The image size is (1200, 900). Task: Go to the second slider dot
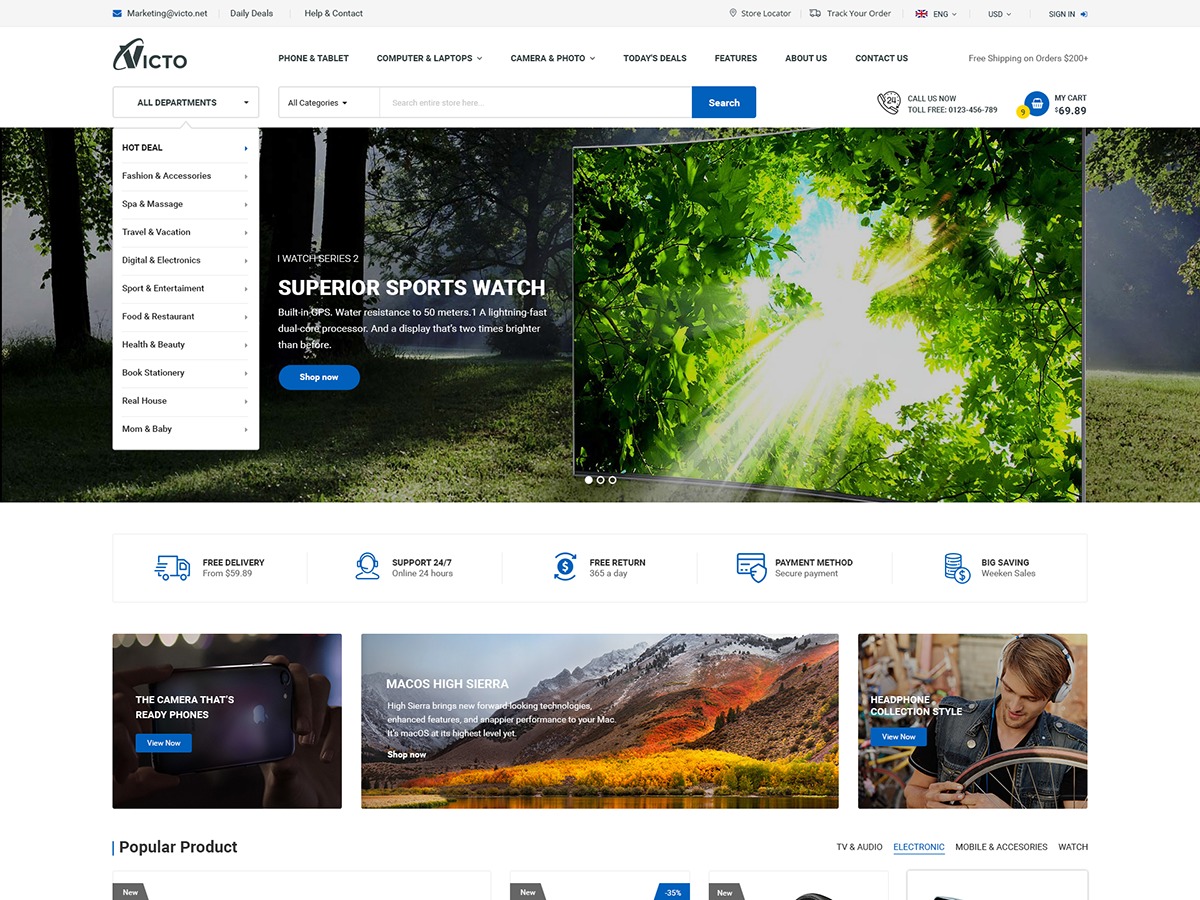tap(600, 480)
